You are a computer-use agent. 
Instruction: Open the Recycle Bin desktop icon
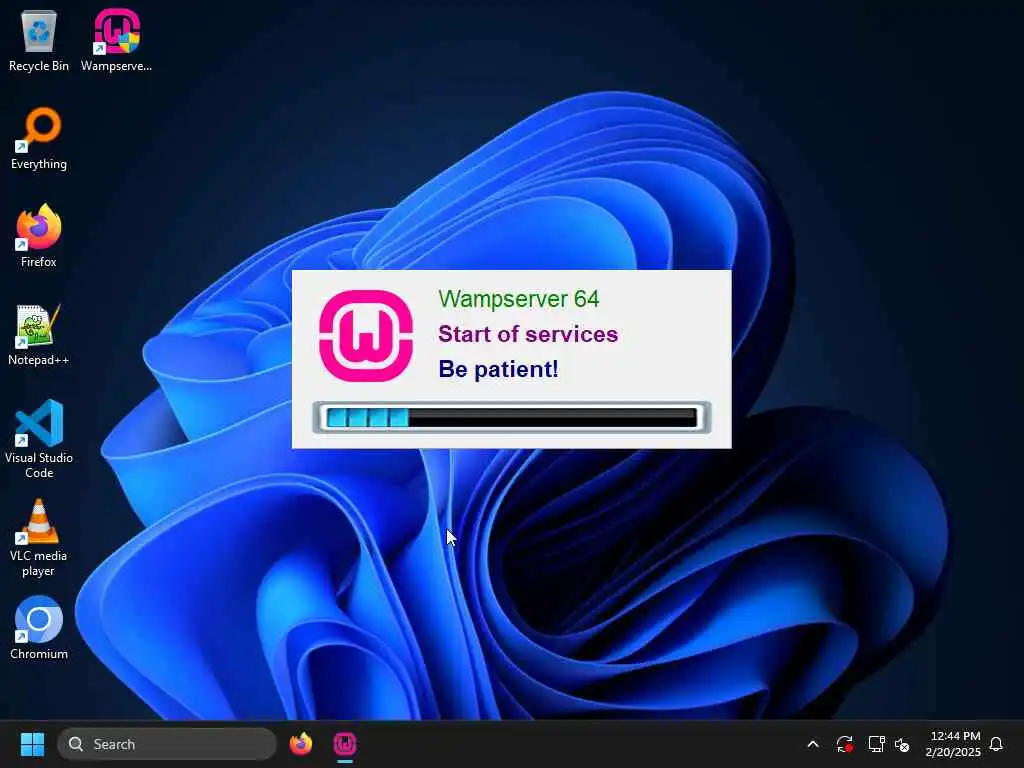point(39,40)
